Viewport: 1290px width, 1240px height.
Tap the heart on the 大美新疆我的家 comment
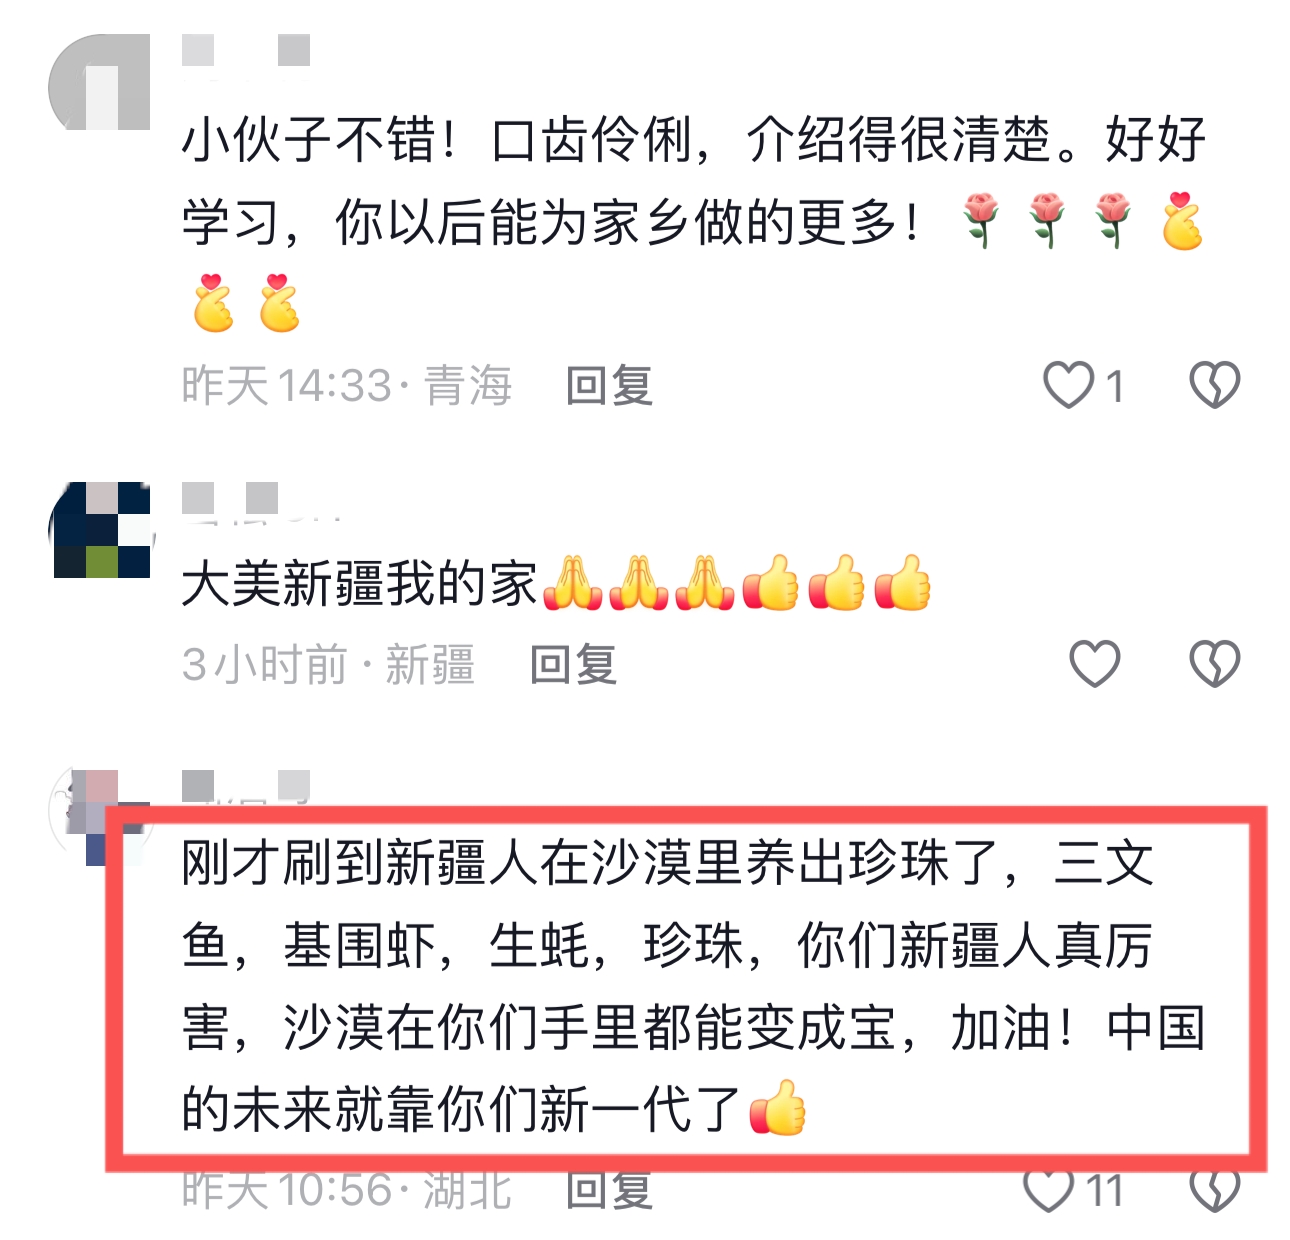1095,664
